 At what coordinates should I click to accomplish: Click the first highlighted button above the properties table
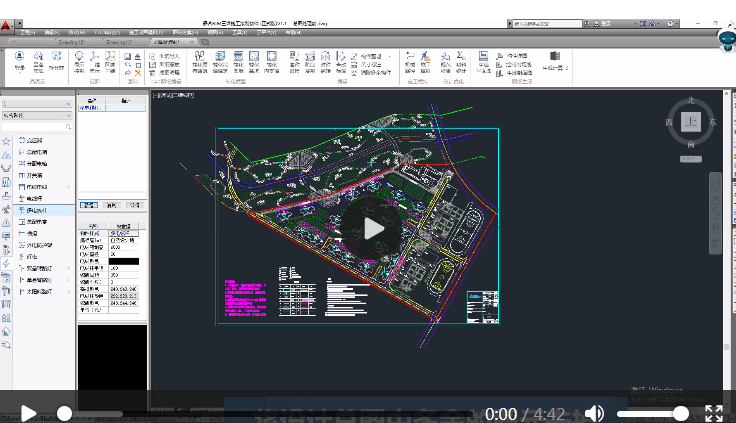pyautogui.click(x=89, y=205)
